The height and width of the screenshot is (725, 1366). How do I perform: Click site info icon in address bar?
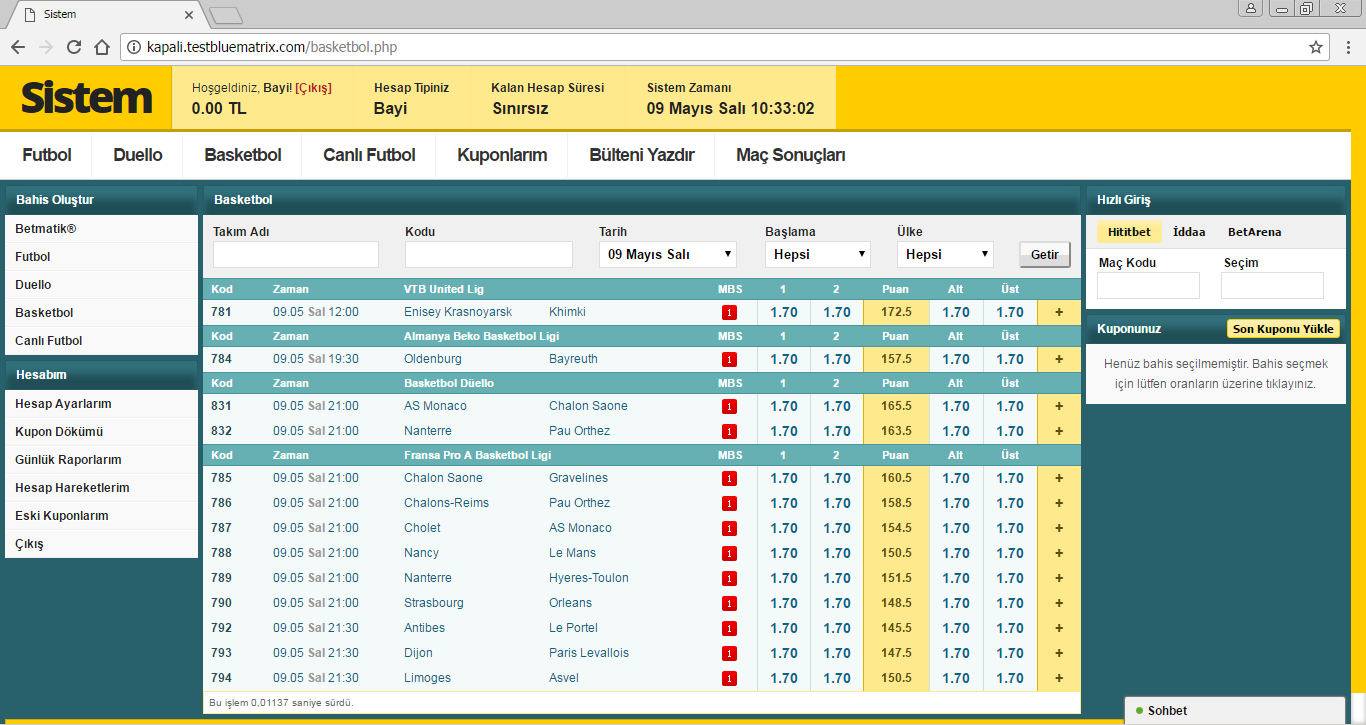point(134,47)
